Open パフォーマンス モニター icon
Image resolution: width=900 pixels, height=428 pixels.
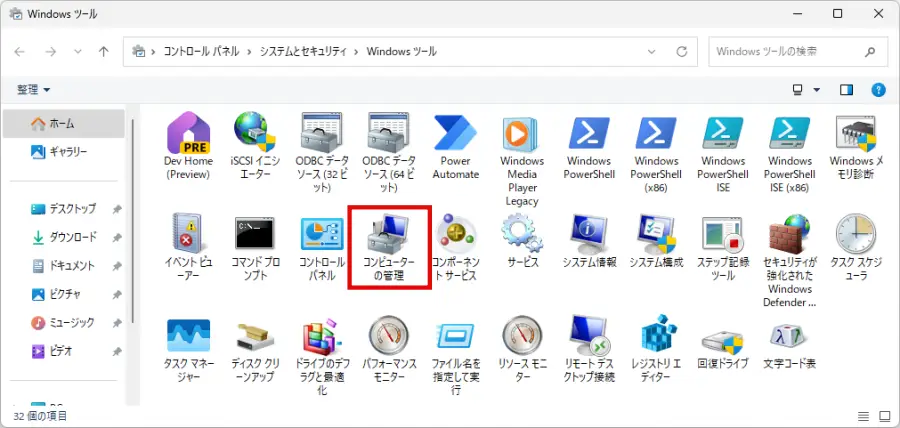click(x=389, y=335)
